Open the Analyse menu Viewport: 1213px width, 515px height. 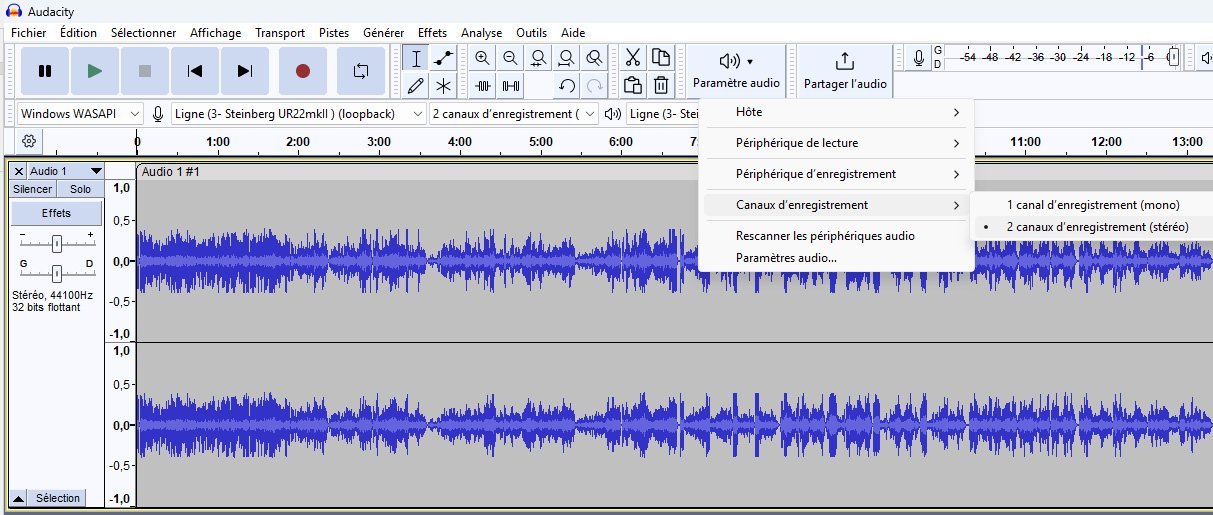click(482, 33)
